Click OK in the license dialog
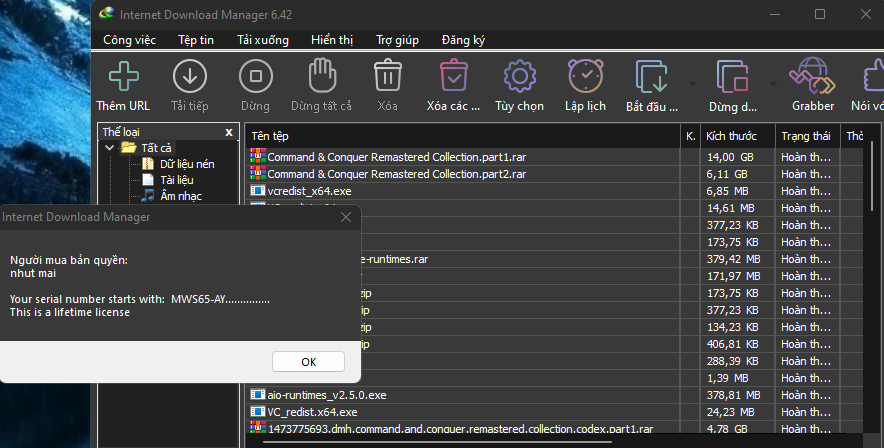The height and width of the screenshot is (448, 884). [x=308, y=362]
